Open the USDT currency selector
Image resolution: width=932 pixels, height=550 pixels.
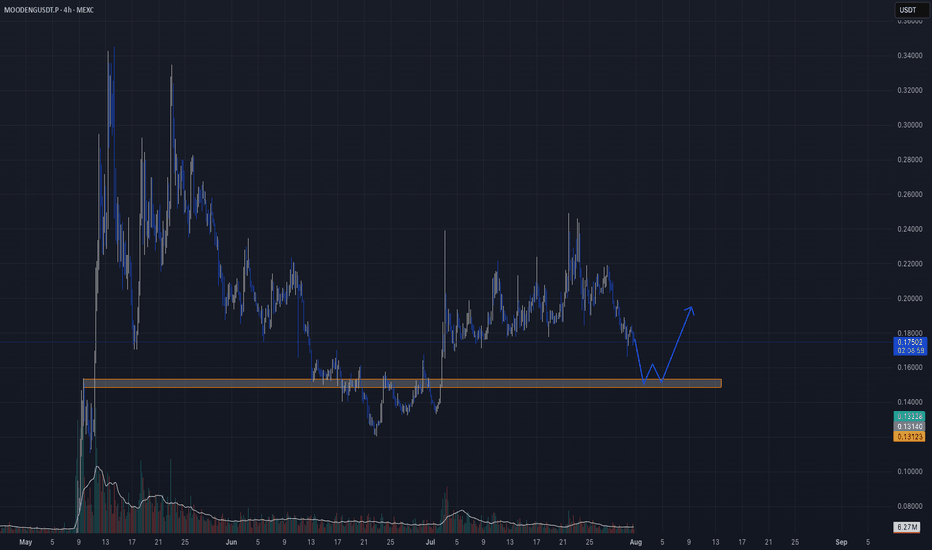(x=911, y=10)
